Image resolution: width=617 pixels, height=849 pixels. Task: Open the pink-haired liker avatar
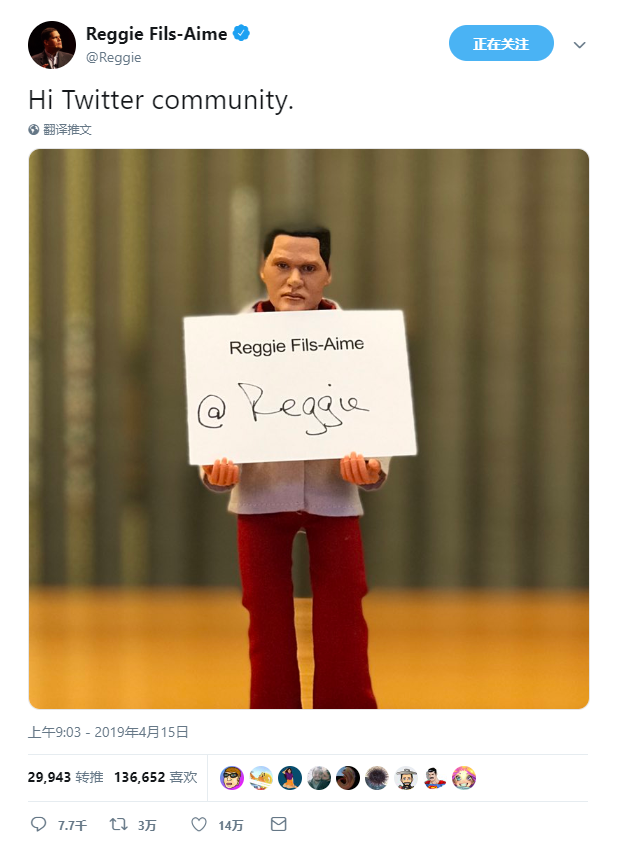tap(464, 778)
